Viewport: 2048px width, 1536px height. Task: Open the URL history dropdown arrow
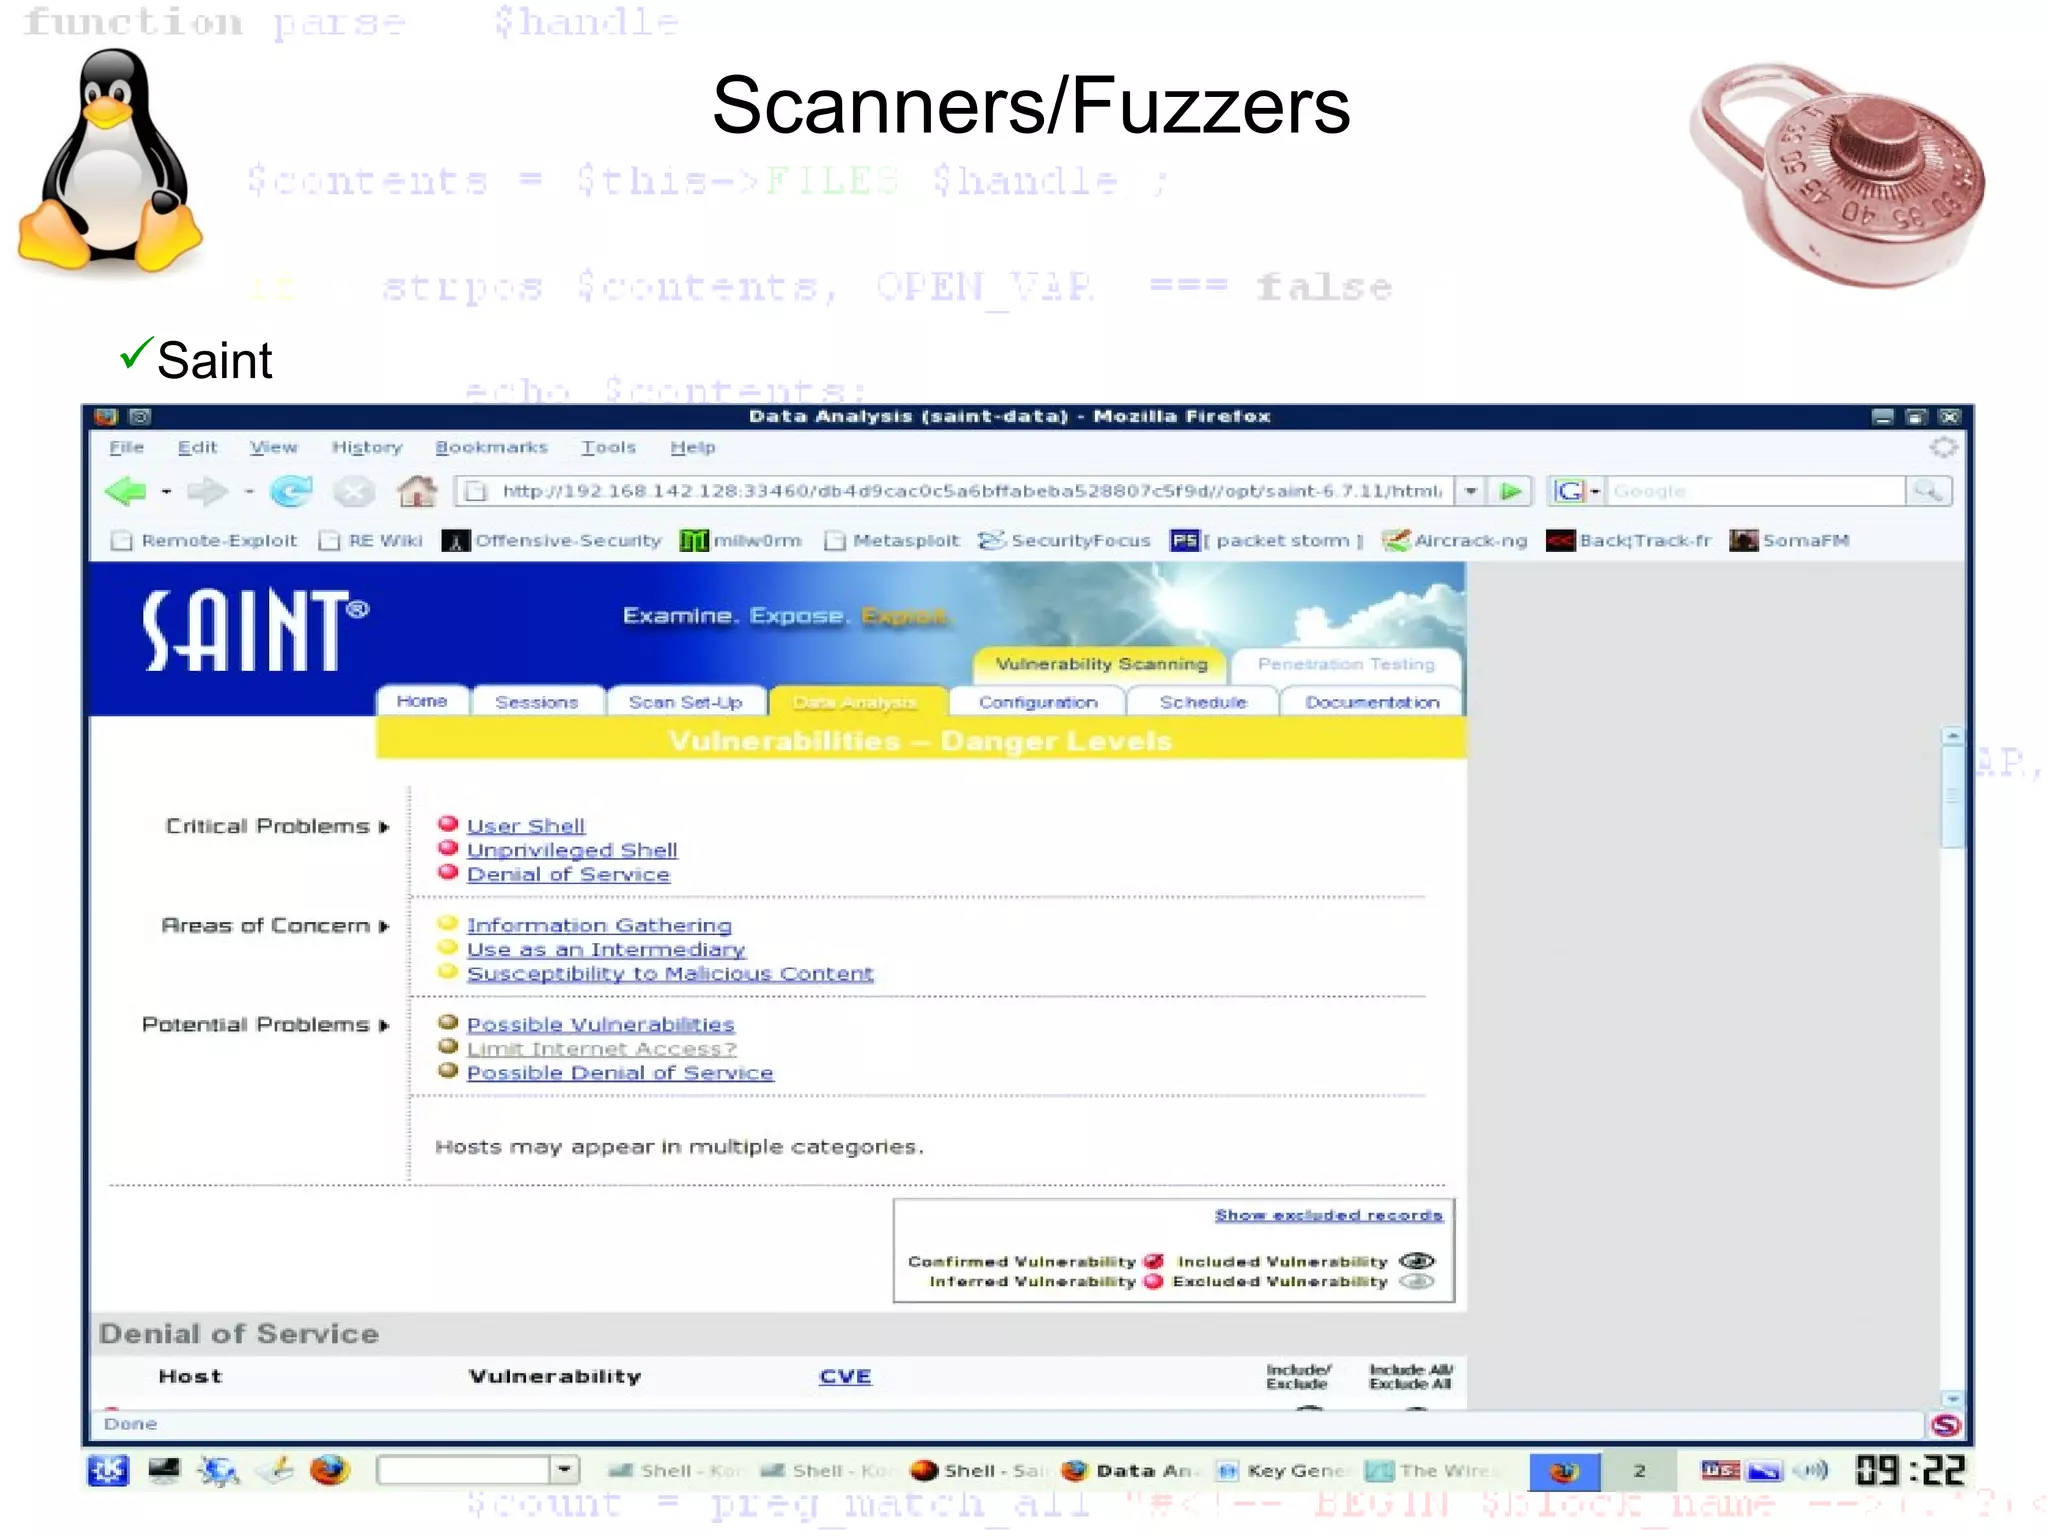(1470, 491)
